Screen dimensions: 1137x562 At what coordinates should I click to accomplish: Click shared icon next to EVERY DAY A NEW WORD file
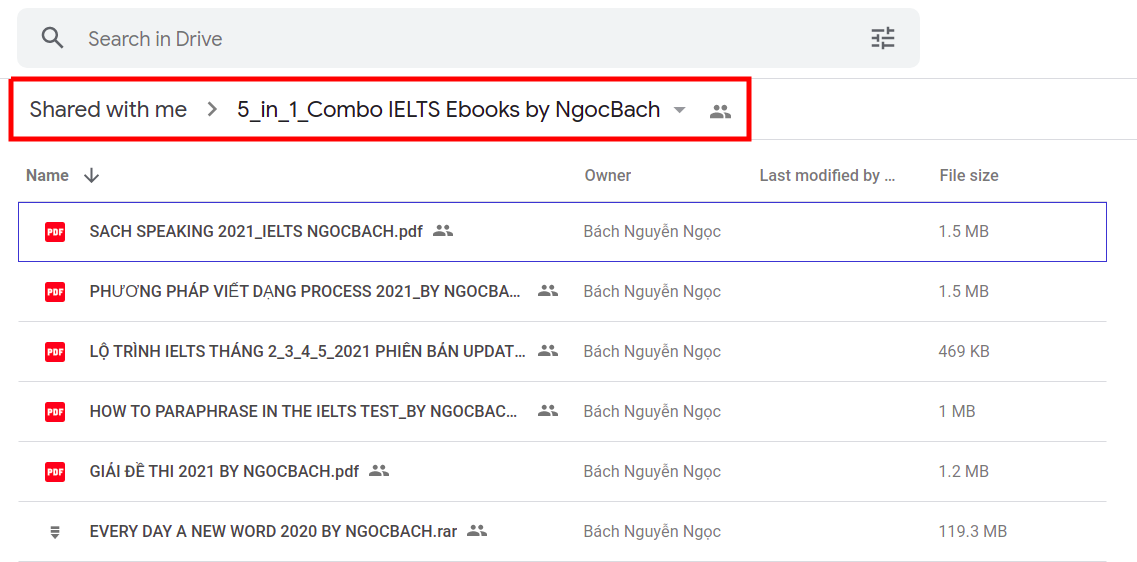[x=477, y=531]
